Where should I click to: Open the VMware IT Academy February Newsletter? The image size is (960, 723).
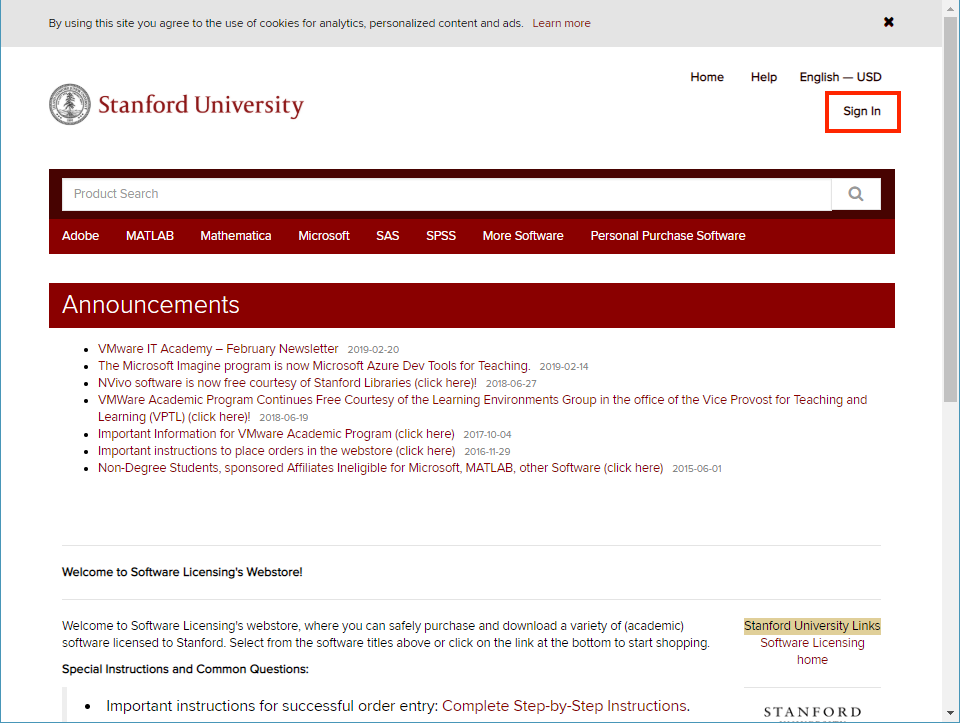tap(217, 348)
